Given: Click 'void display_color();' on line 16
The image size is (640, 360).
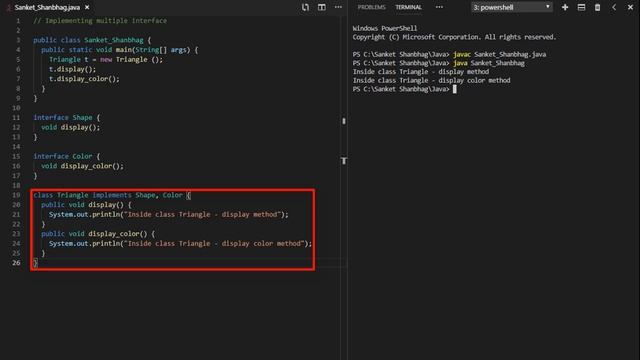Looking at the screenshot, I should click(x=82, y=166).
